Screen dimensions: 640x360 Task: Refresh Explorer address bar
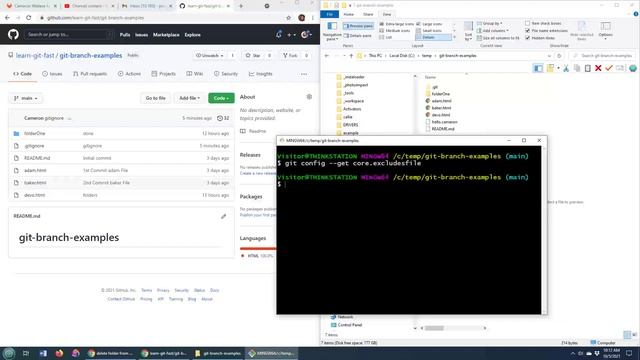[x=559, y=56]
